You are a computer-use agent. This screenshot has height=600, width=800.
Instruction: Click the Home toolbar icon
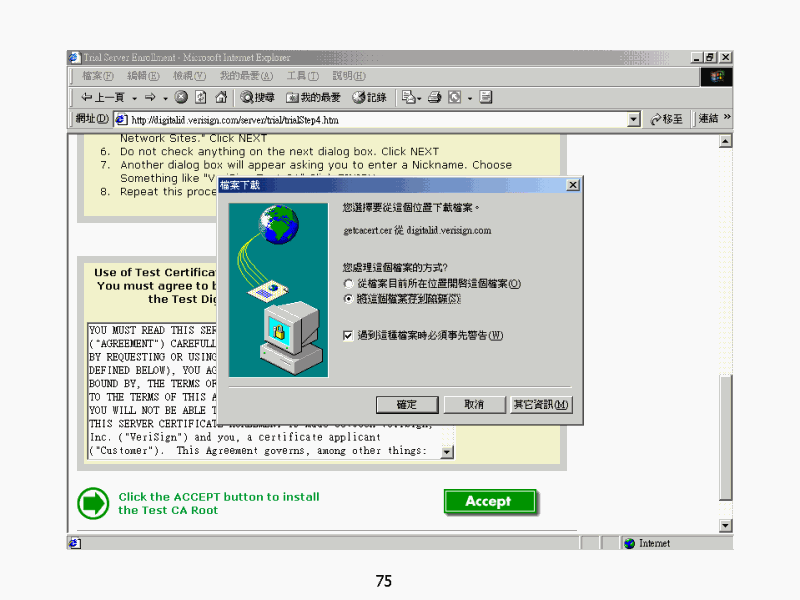click(221, 97)
